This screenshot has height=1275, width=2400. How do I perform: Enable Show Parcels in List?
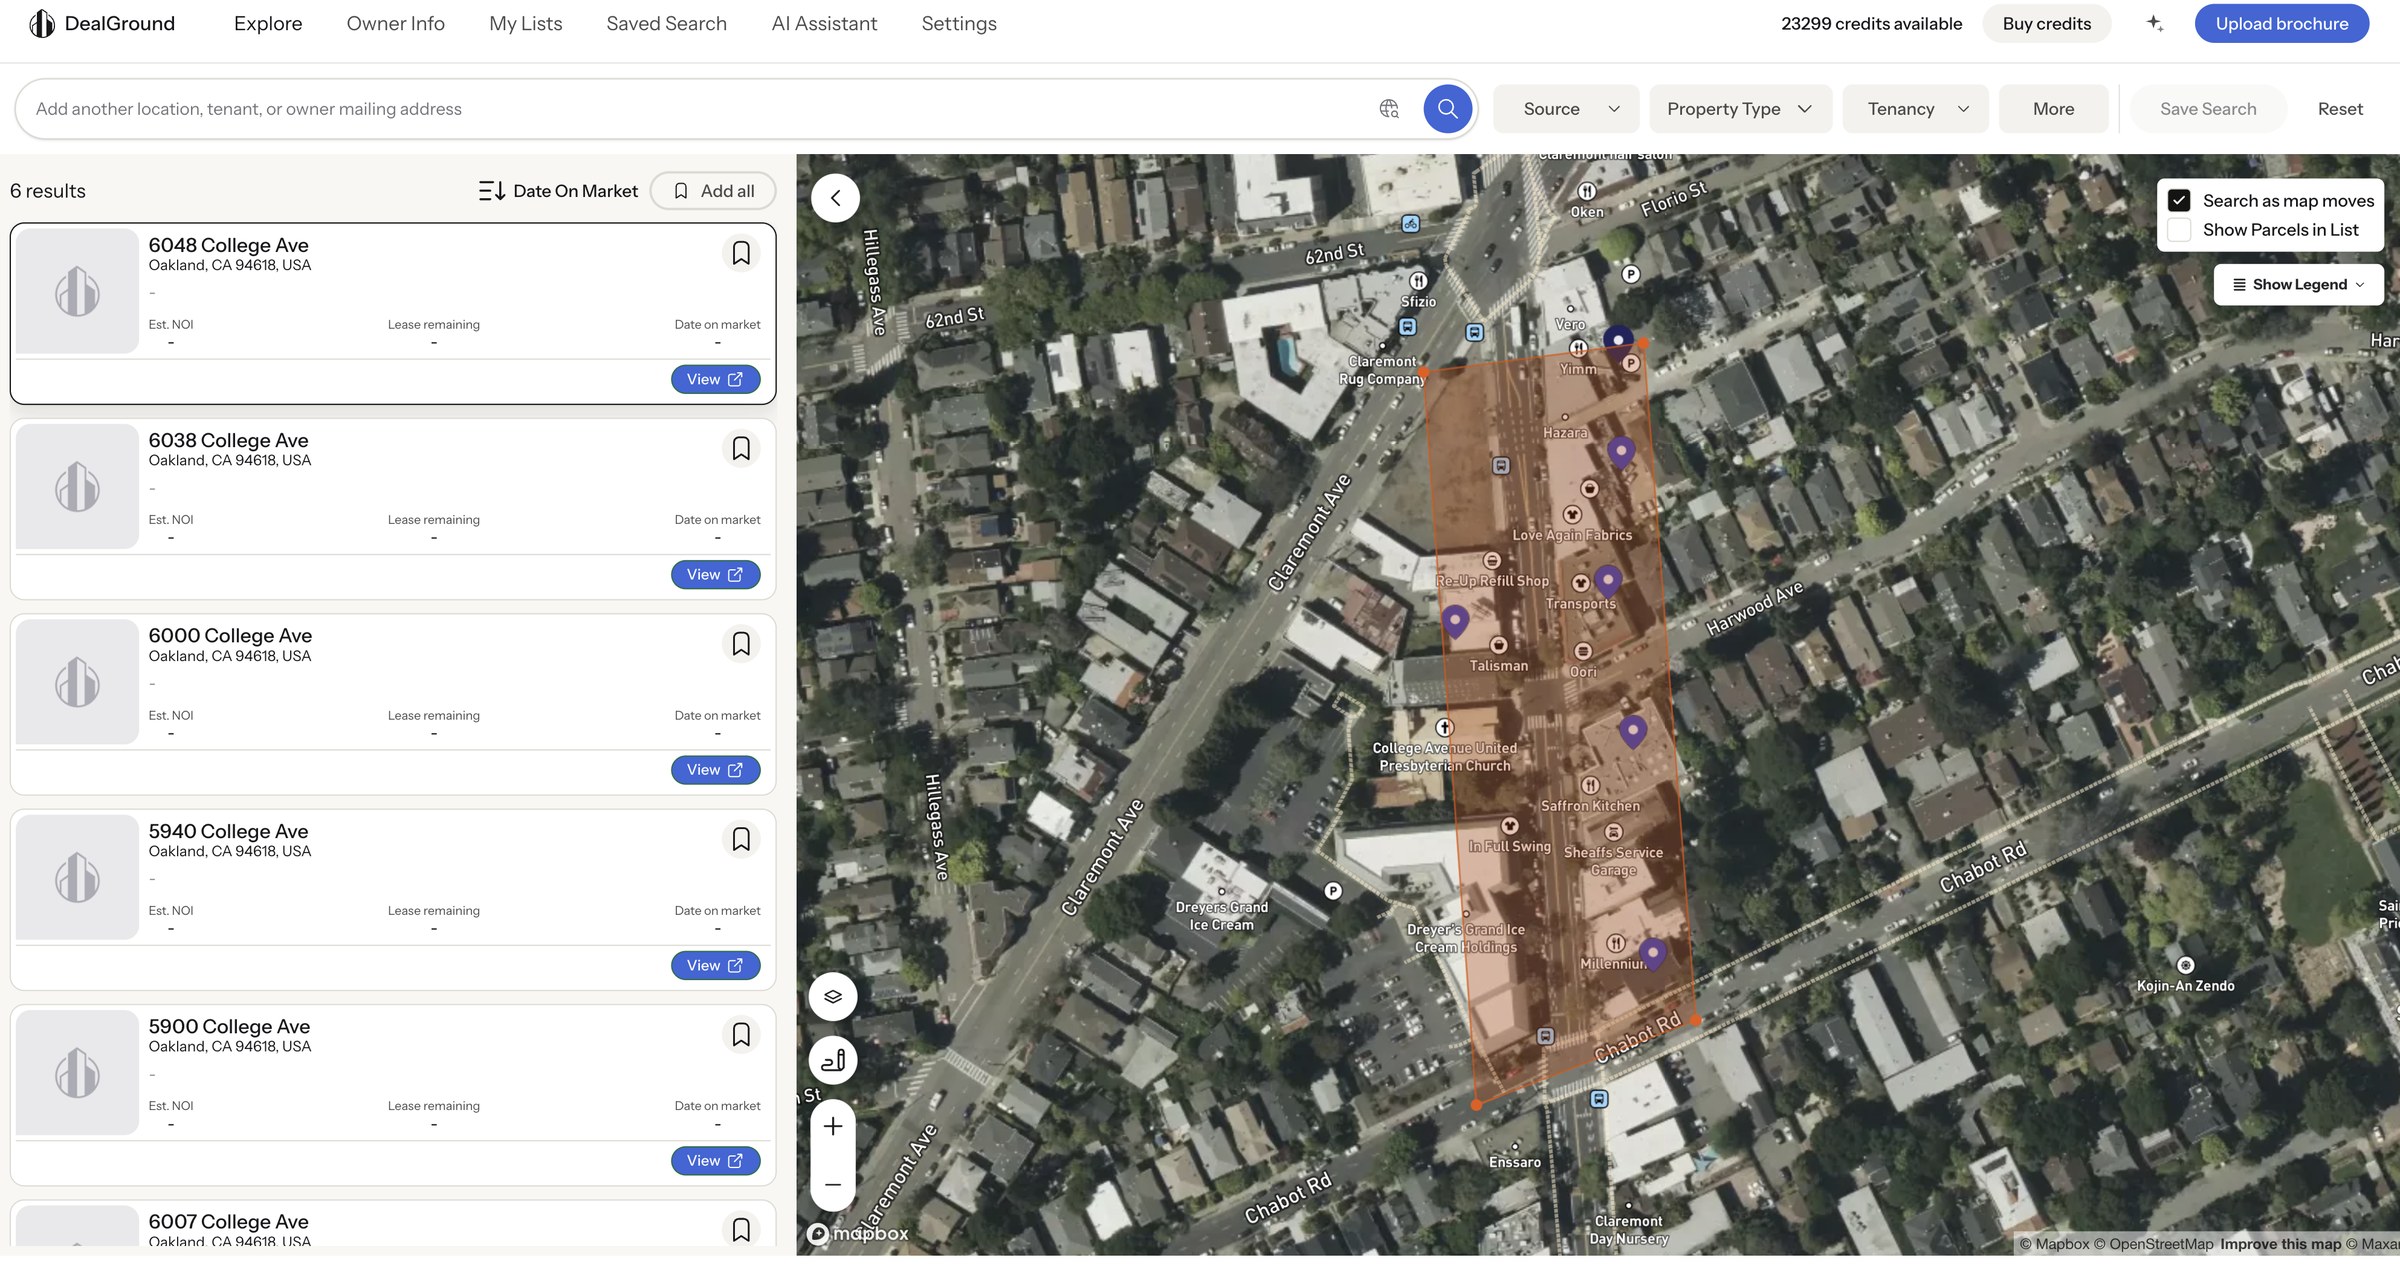2179,229
